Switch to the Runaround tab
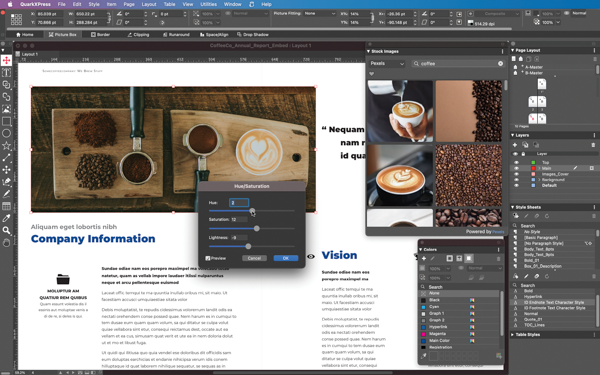 click(x=176, y=34)
